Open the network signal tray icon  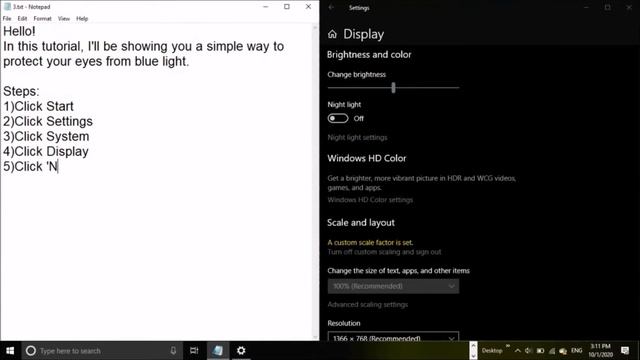pyautogui.click(x=552, y=351)
